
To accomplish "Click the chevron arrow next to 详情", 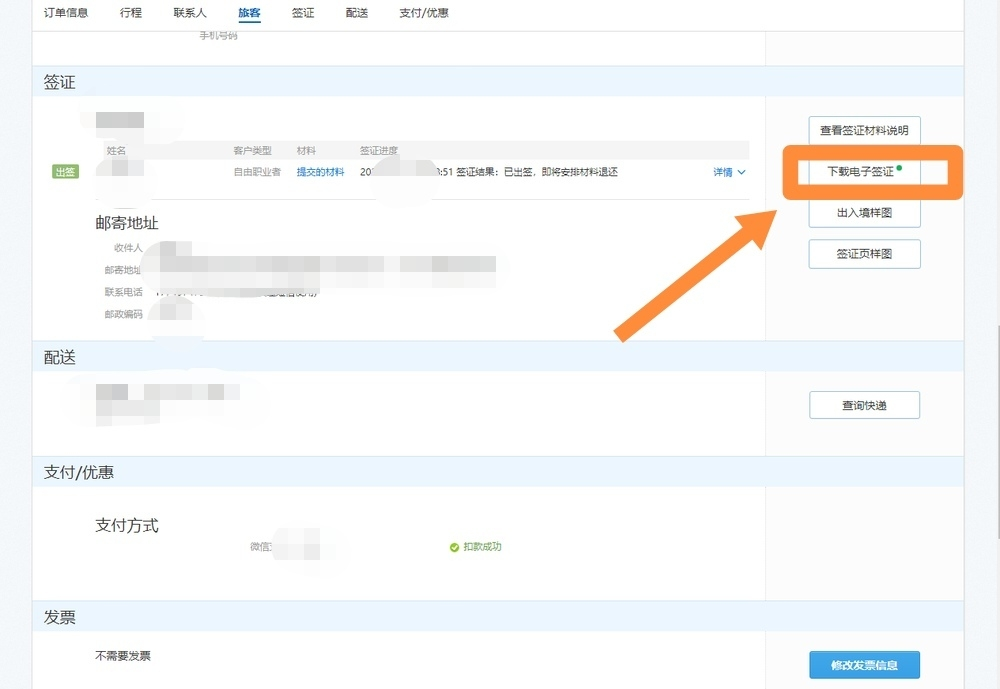I will coord(741,173).
